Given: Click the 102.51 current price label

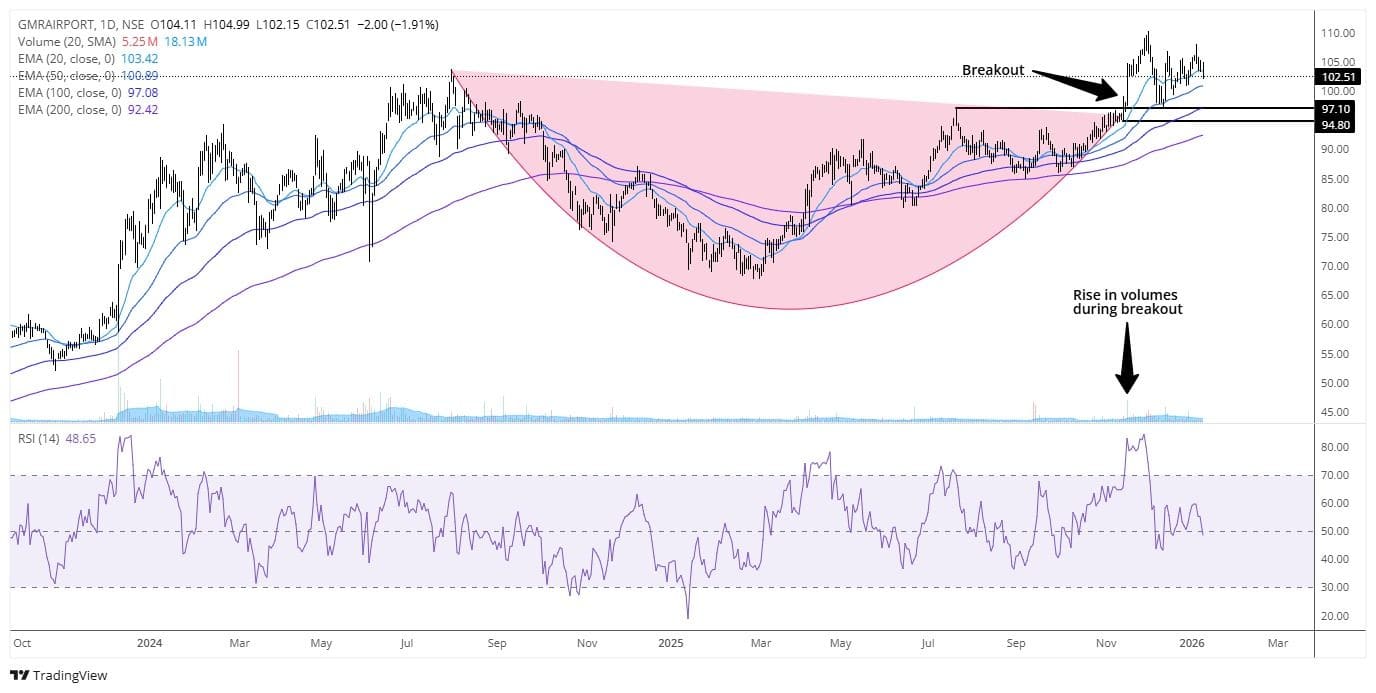Looking at the screenshot, I should tap(1340, 76).
